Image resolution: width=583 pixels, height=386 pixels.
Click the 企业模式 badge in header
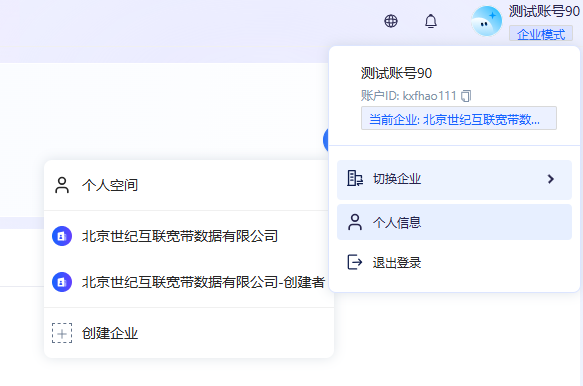[541, 34]
